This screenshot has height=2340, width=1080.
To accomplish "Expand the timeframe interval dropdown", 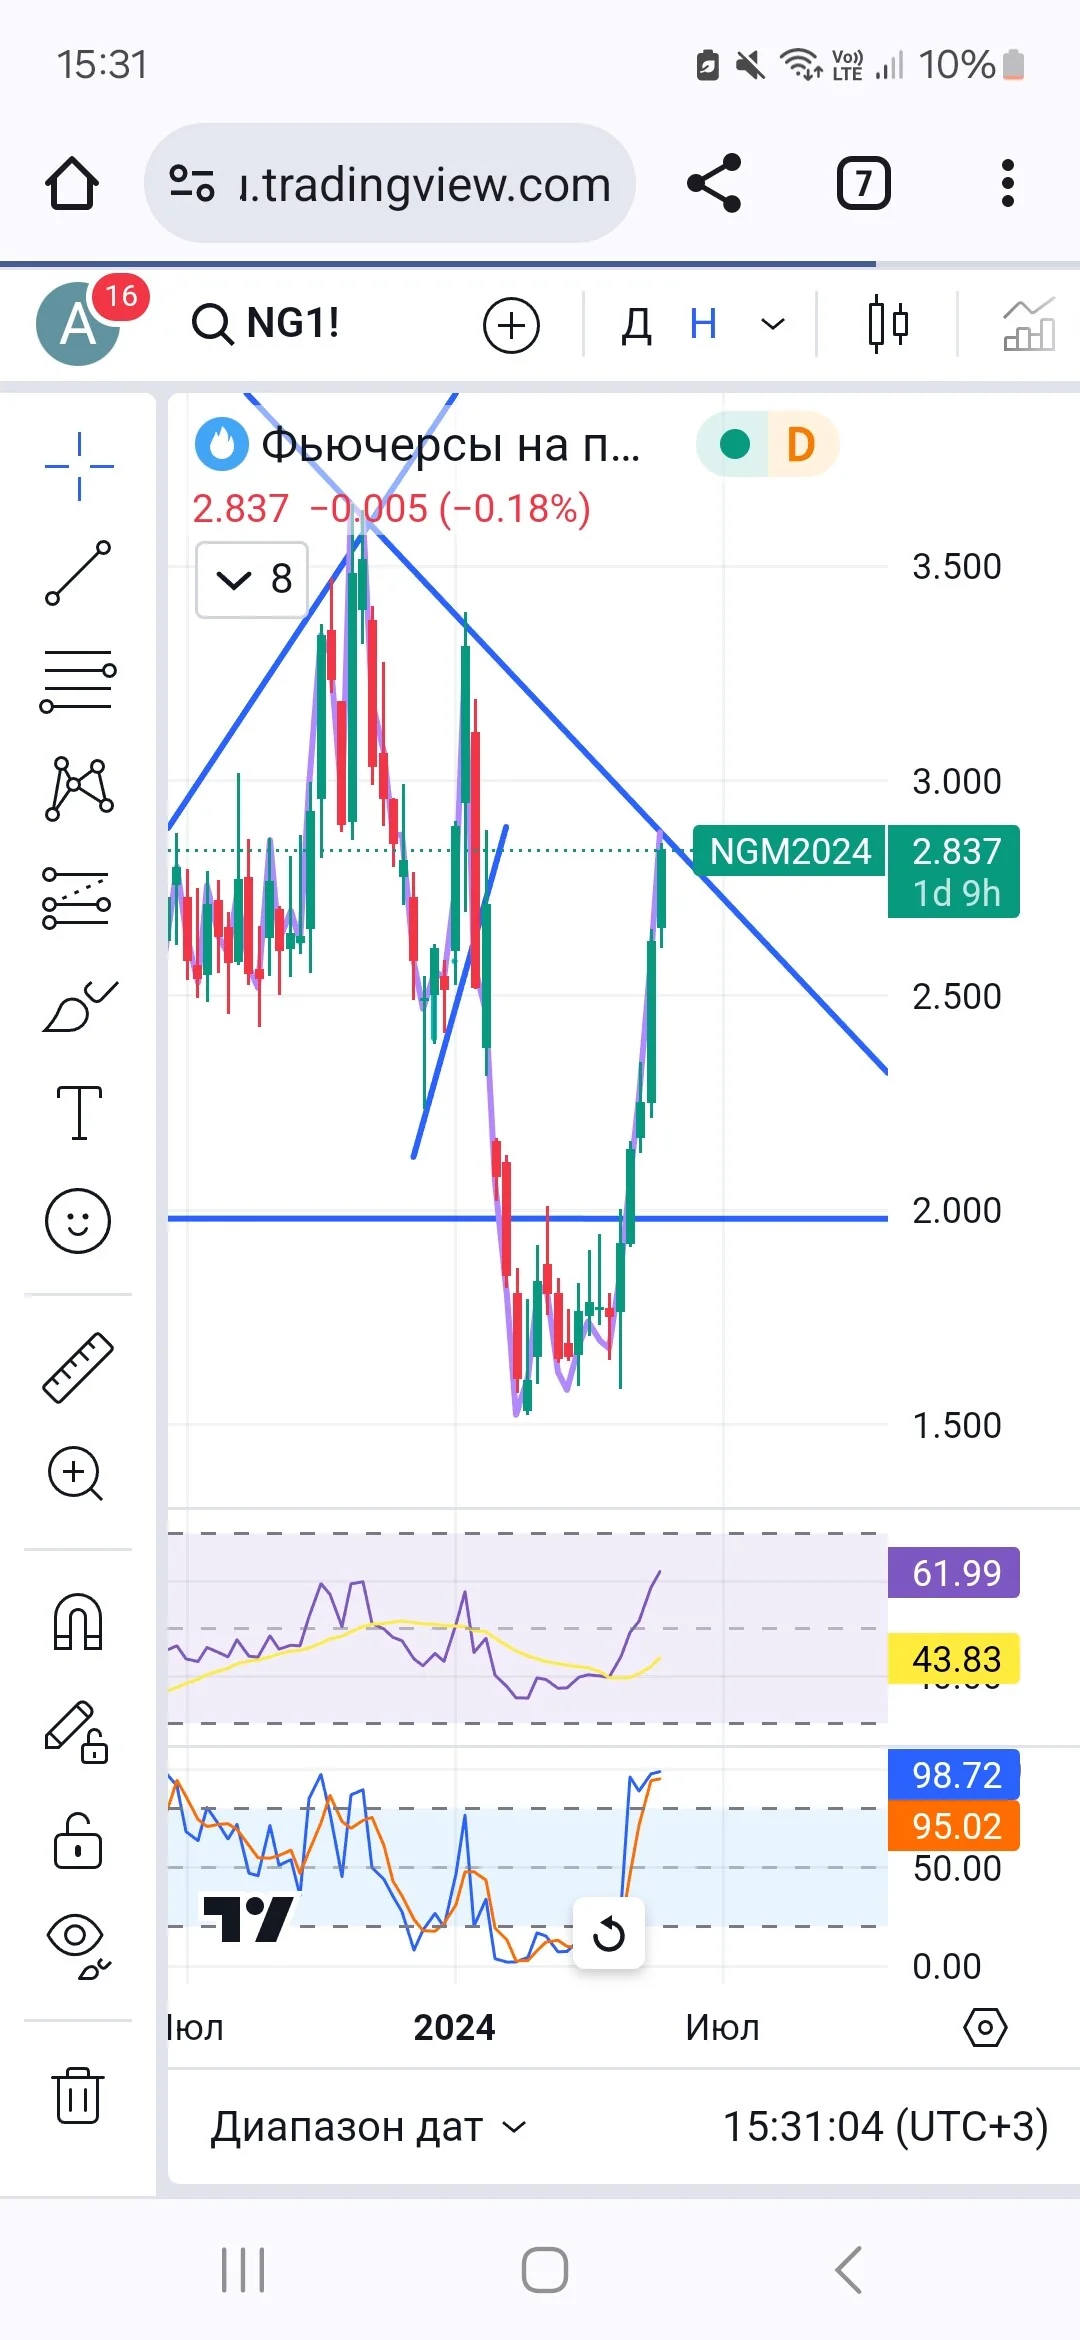I will pos(772,324).
